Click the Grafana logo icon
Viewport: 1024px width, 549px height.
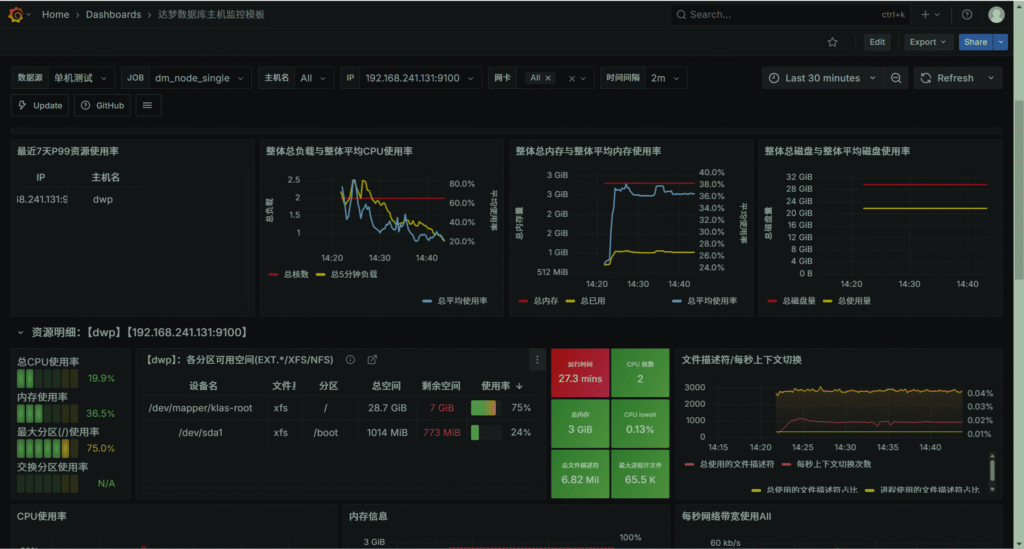16,15
